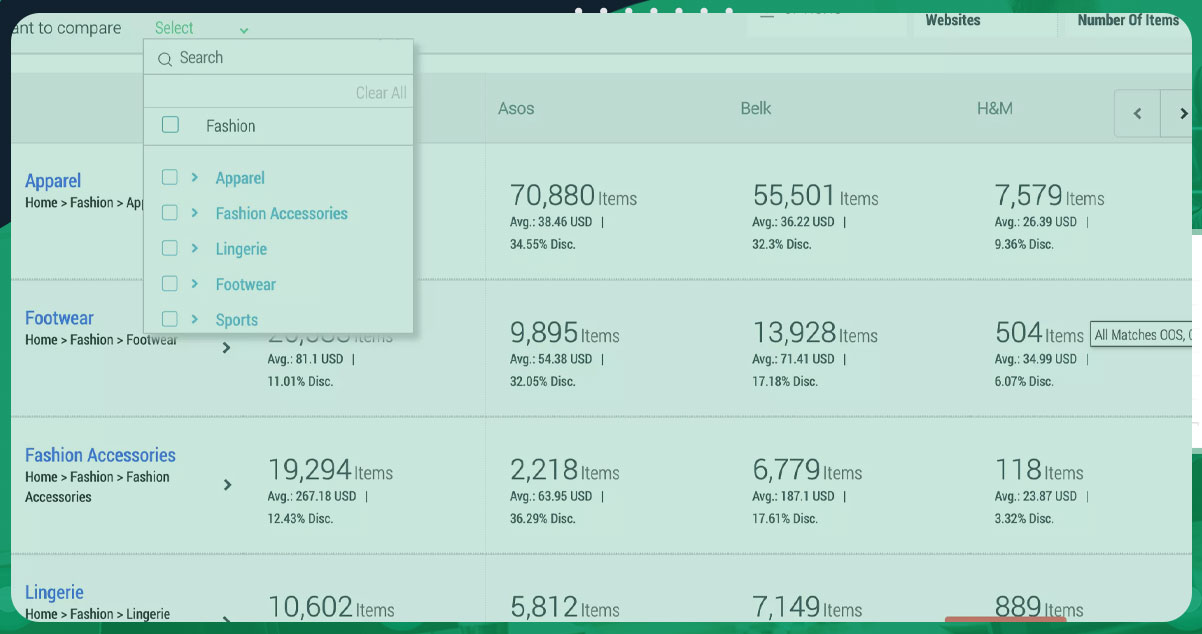
Task: Click Belk Lingerie 7,149 Items value
Action: click(807, 606)
